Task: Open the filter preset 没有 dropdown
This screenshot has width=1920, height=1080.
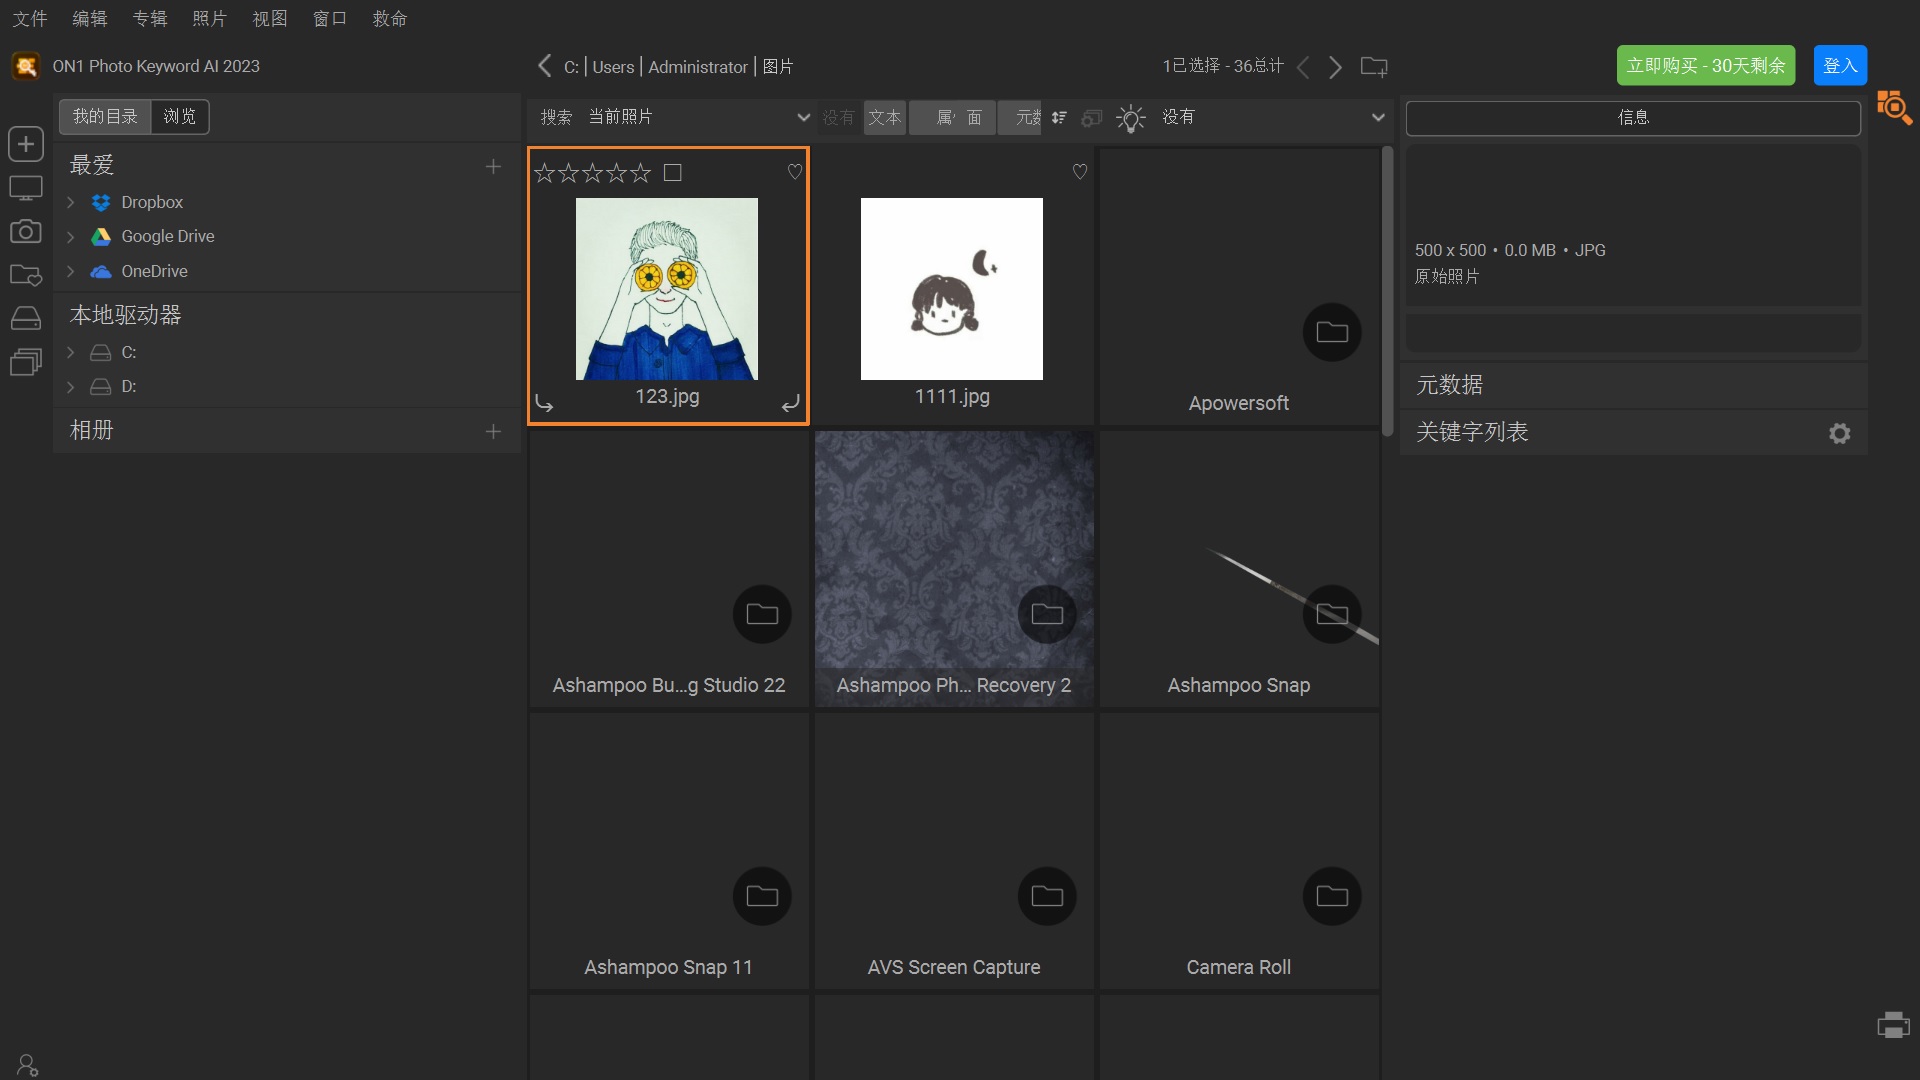Action: point(1272,117)
